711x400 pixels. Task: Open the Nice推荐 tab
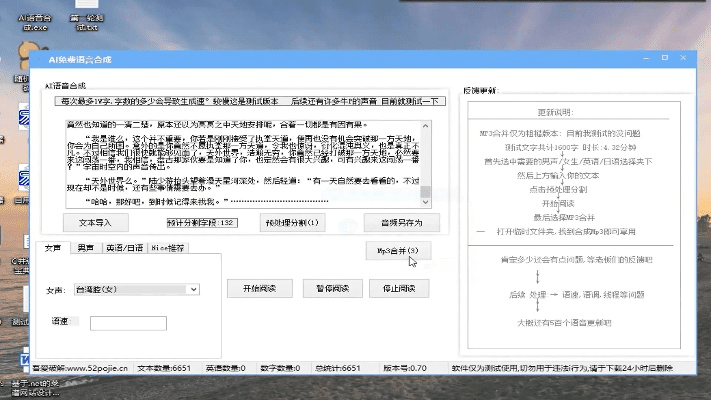(168, 248)
